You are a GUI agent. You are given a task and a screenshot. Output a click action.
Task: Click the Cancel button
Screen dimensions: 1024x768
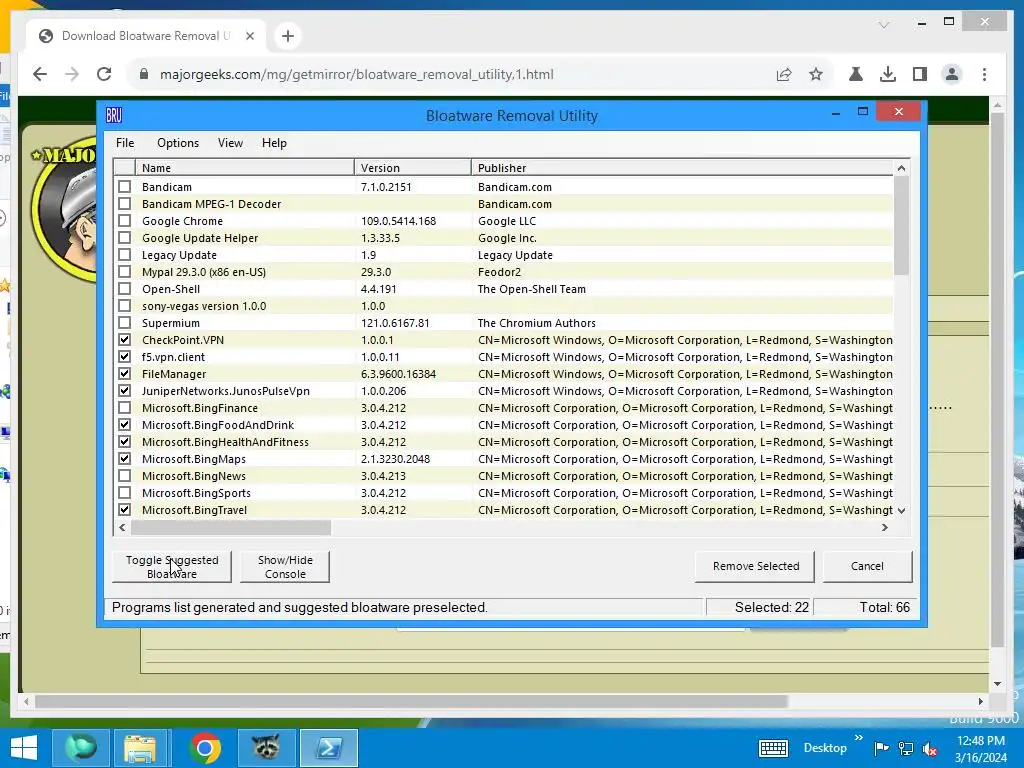click(867, 566)
